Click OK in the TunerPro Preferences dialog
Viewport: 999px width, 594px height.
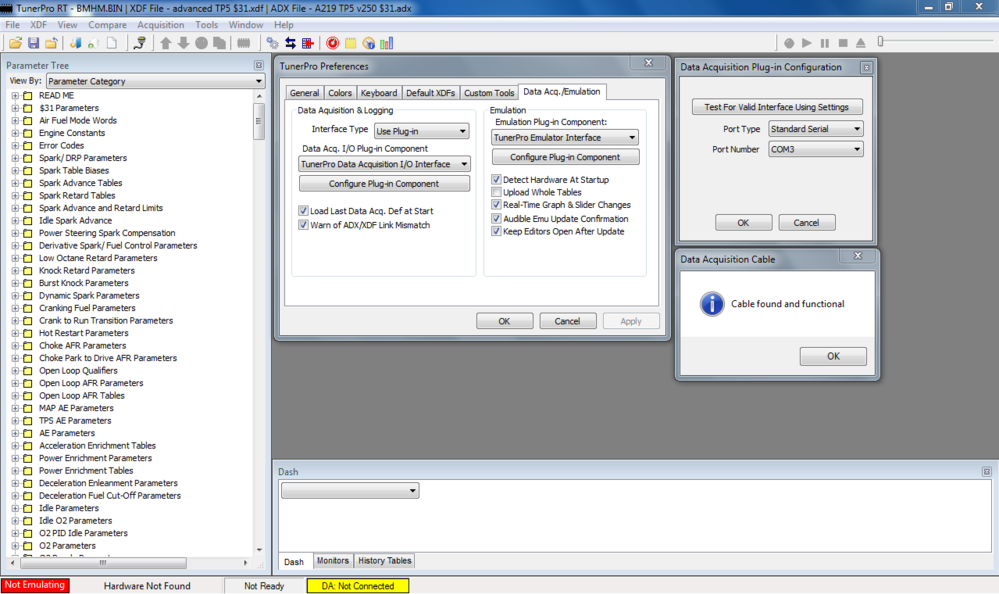pos(504,321)
